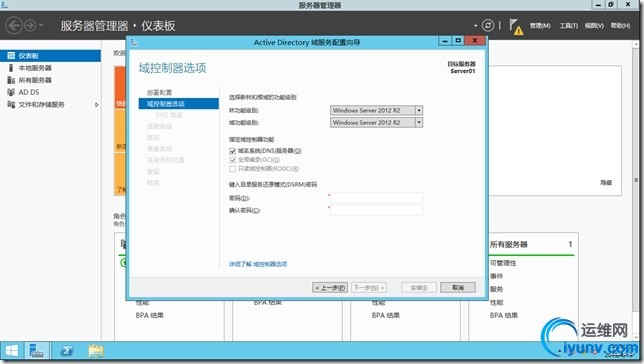The height and width of the screenshot is (364, 644).
Task: Click the back navigation arrow
Action: pos(14,25)
